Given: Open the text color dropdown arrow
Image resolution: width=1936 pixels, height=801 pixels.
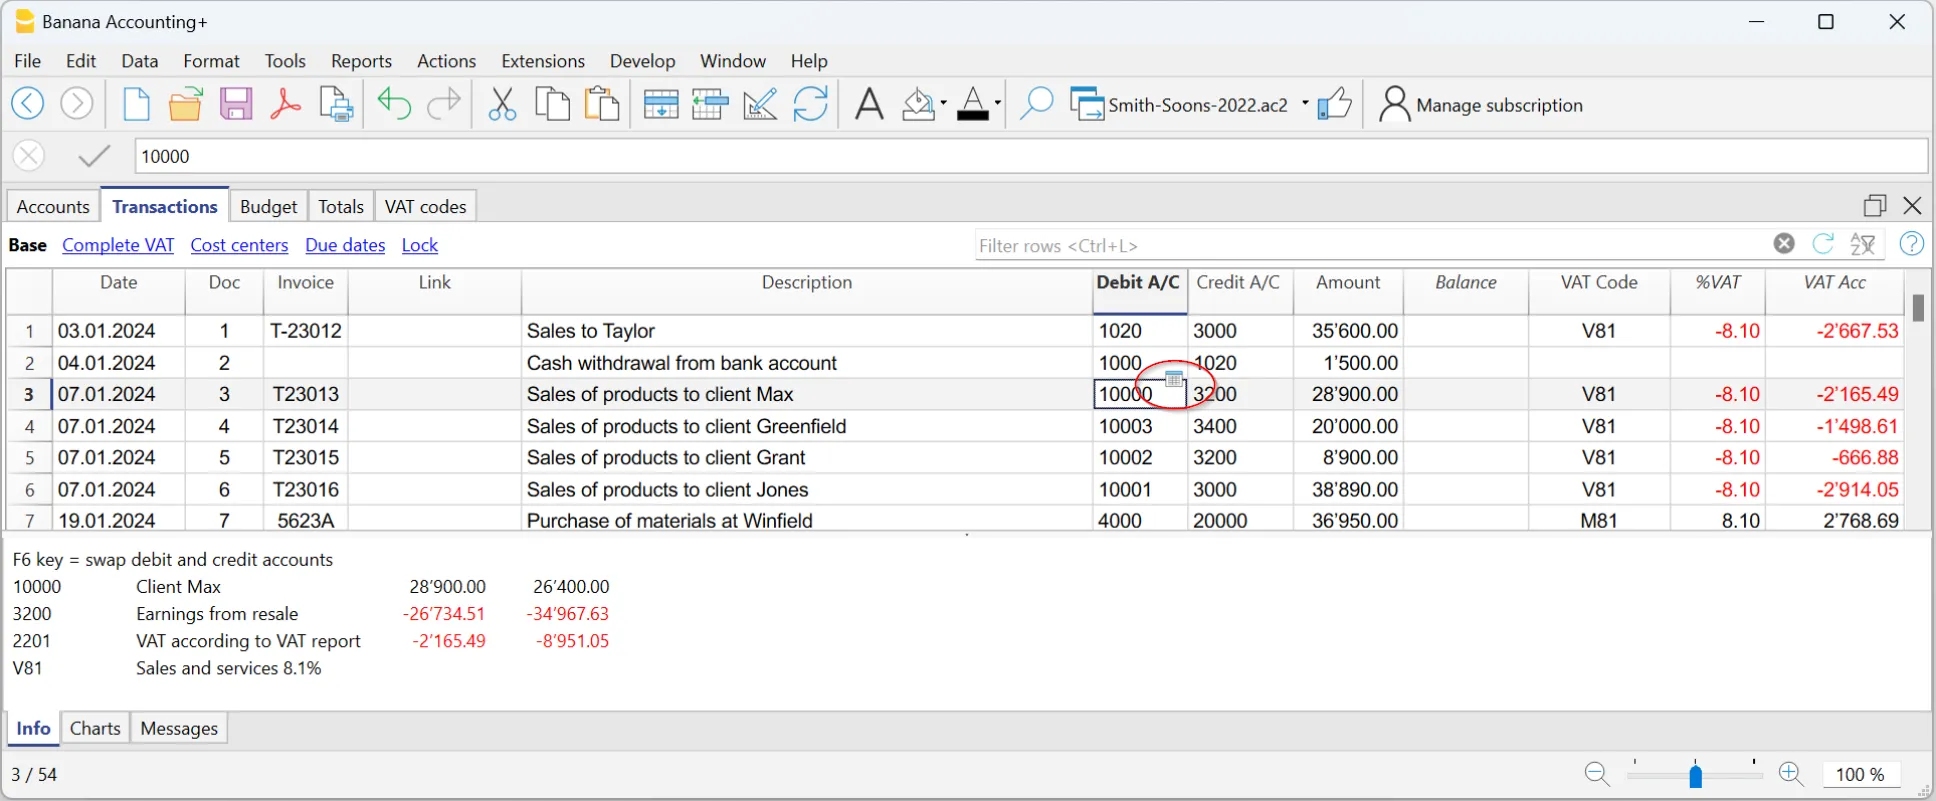Looking at the screenshot, I should click(997, 104).
